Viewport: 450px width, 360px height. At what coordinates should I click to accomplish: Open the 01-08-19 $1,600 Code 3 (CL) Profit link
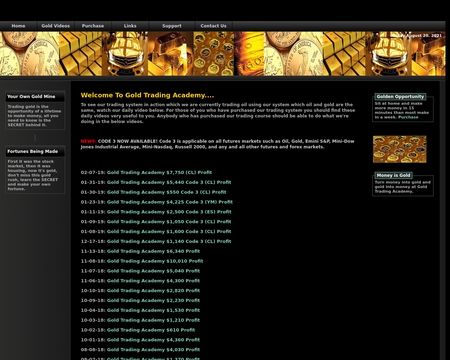click(169, 231)
